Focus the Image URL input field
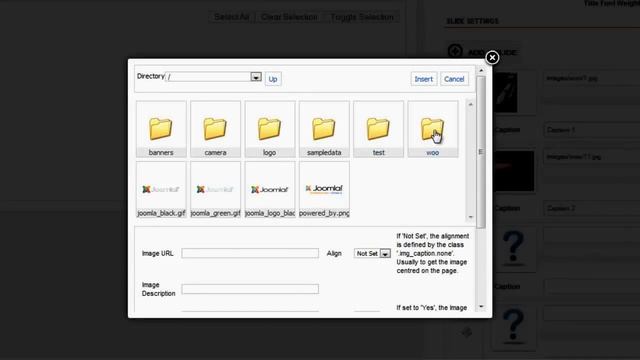Image resolution: width=640 pixels, height=360 pixels. point(250,253)
